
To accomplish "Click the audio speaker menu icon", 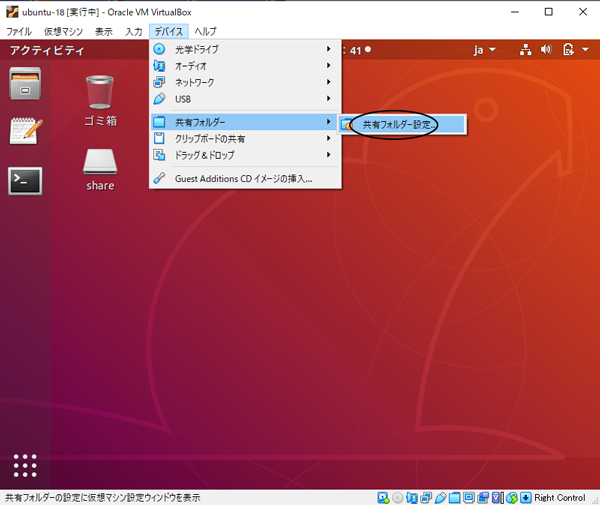I will pyautogui.click(x=159, y=66).
